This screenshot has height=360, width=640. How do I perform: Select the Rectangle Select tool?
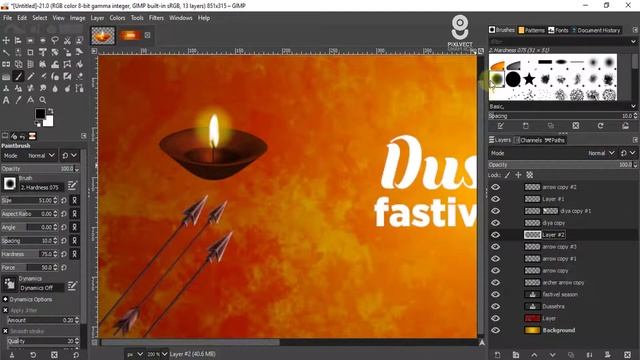tap(30, 40)
